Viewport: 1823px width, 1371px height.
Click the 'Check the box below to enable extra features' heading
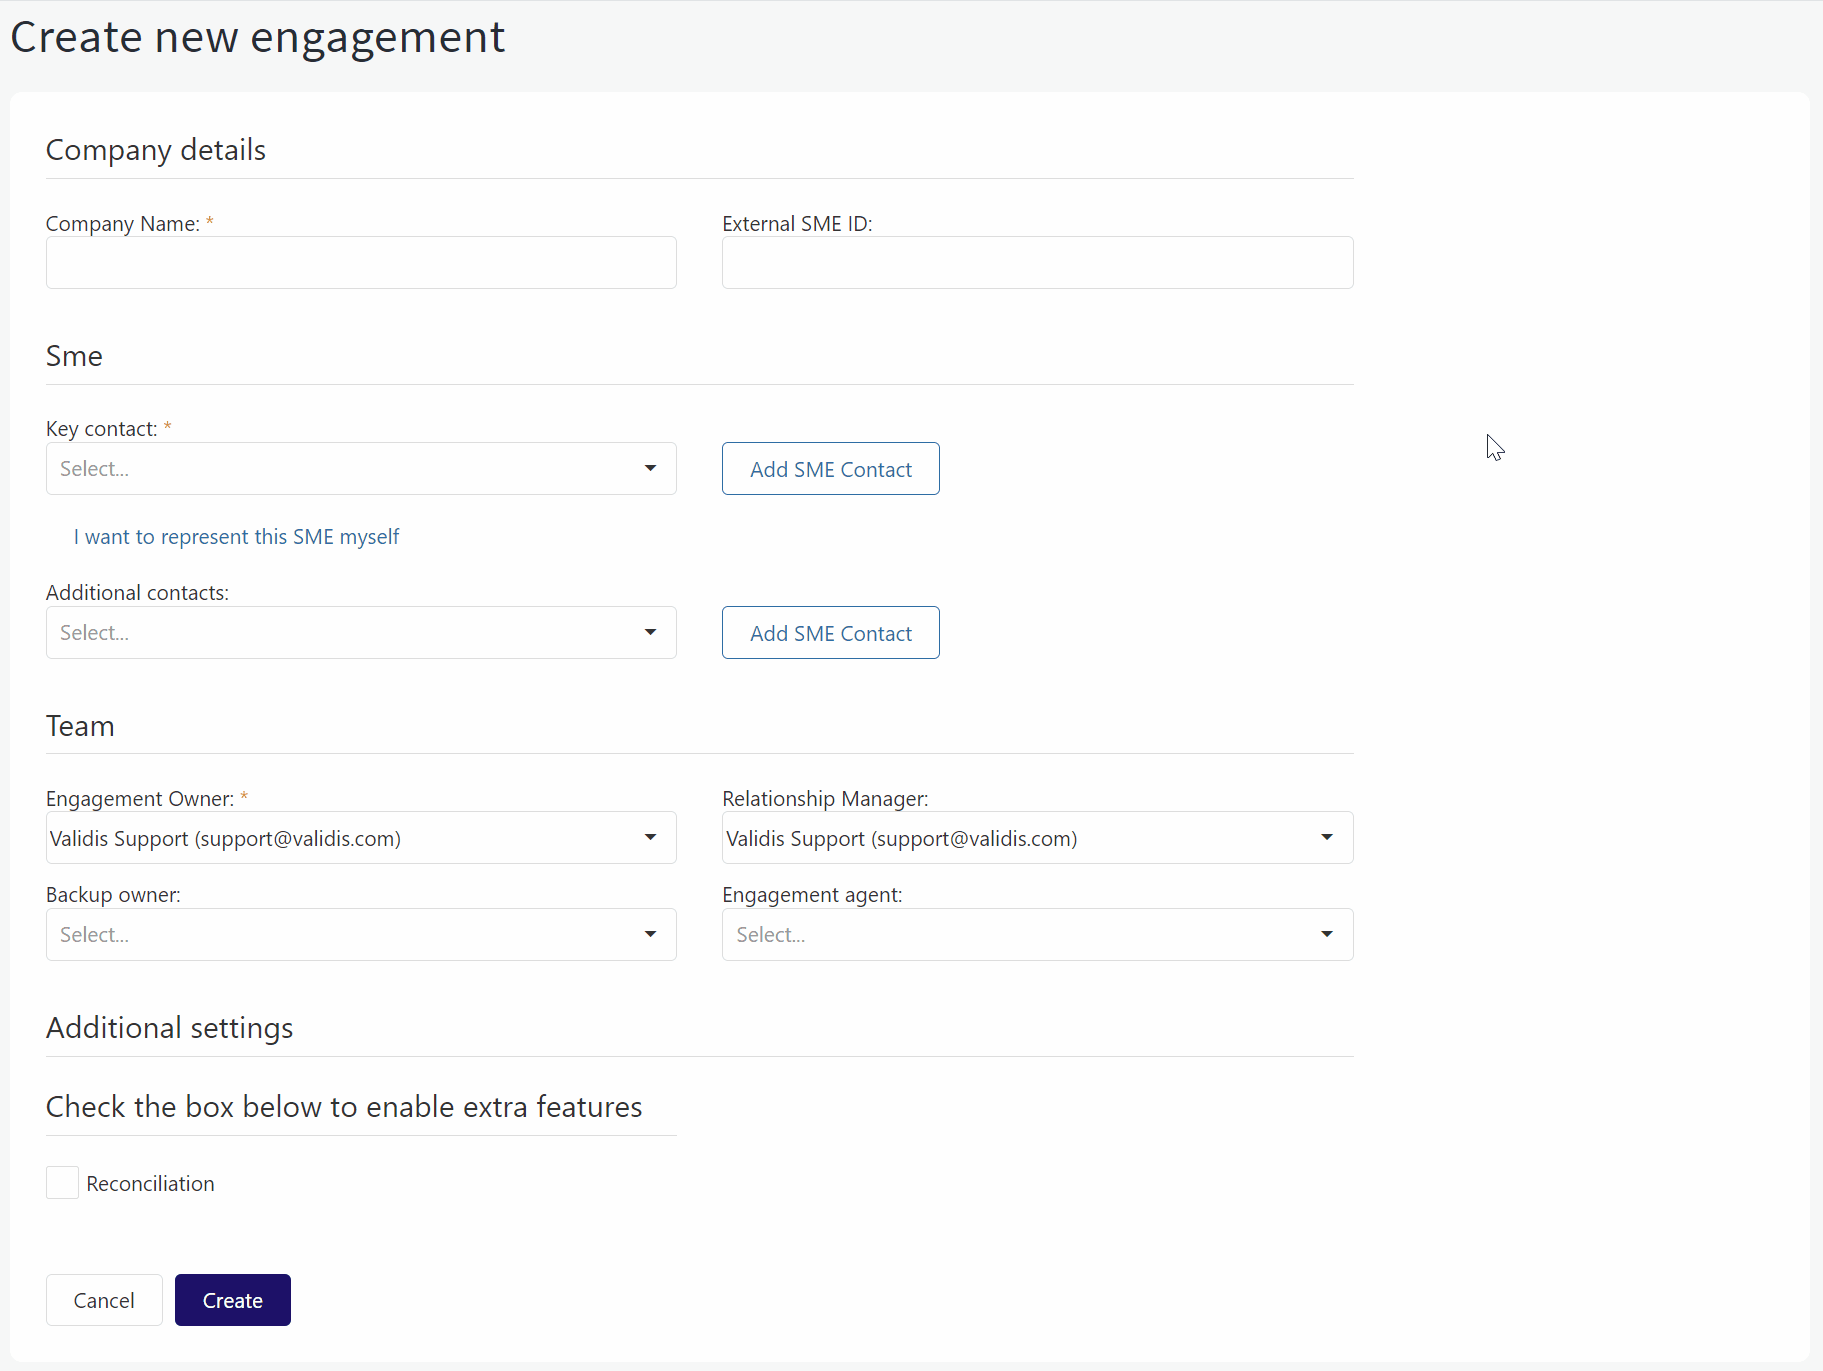click(344, 1107)
